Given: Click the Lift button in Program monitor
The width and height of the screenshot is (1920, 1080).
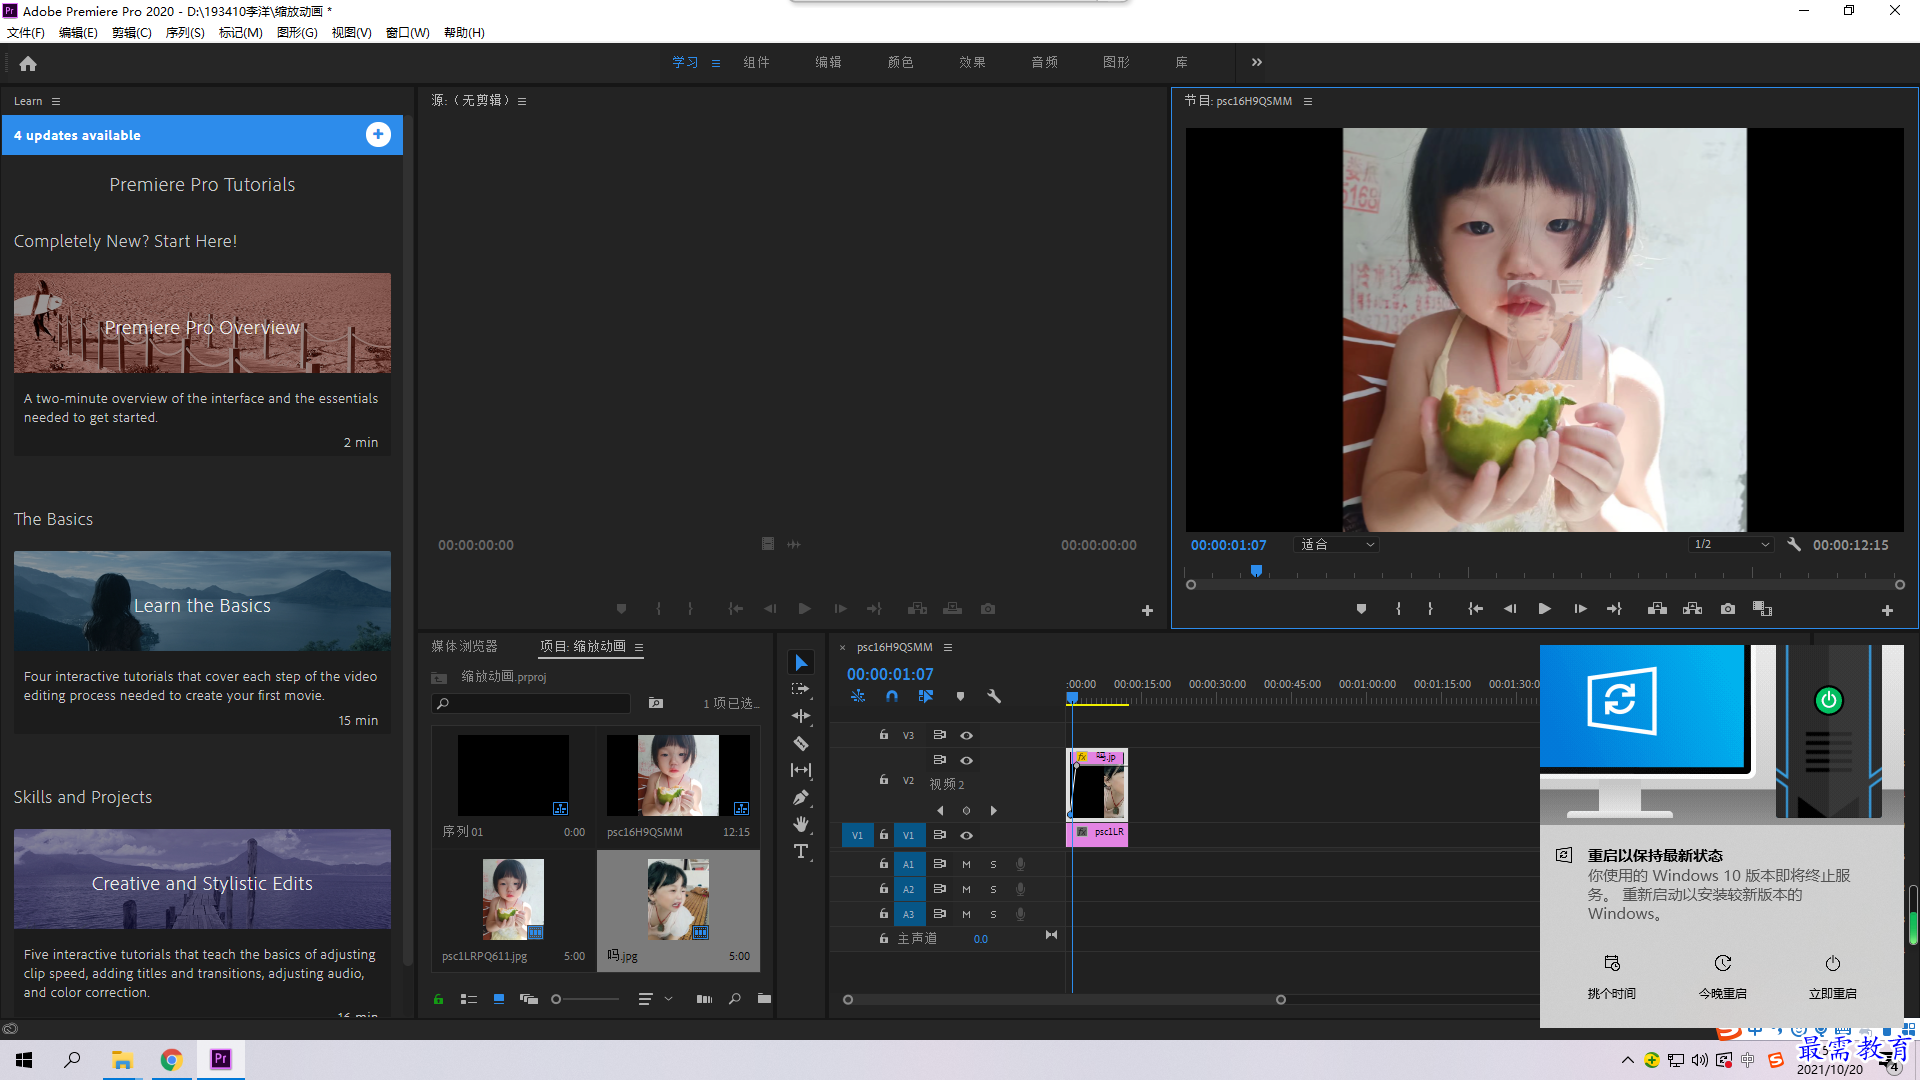Looking at the screenshot, I should pyautogui.click(x=1657, y=609).
